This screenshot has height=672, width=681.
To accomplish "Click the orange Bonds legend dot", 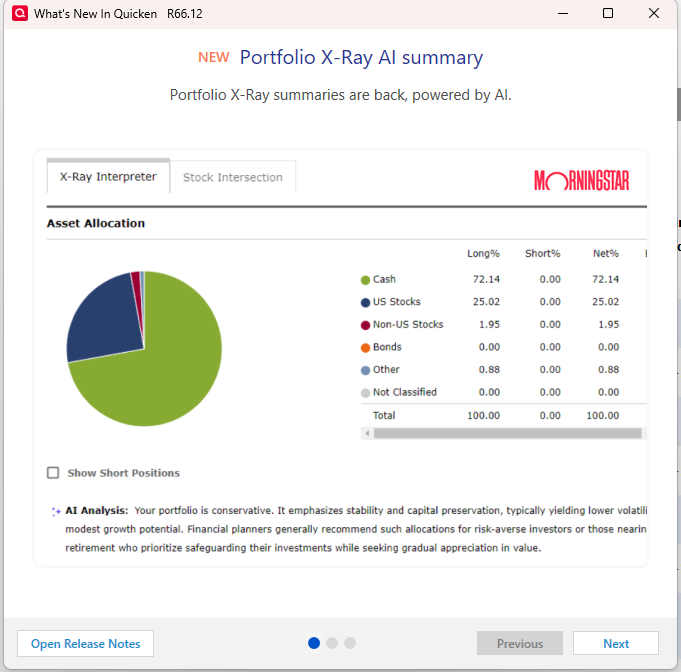I will 365,348.
